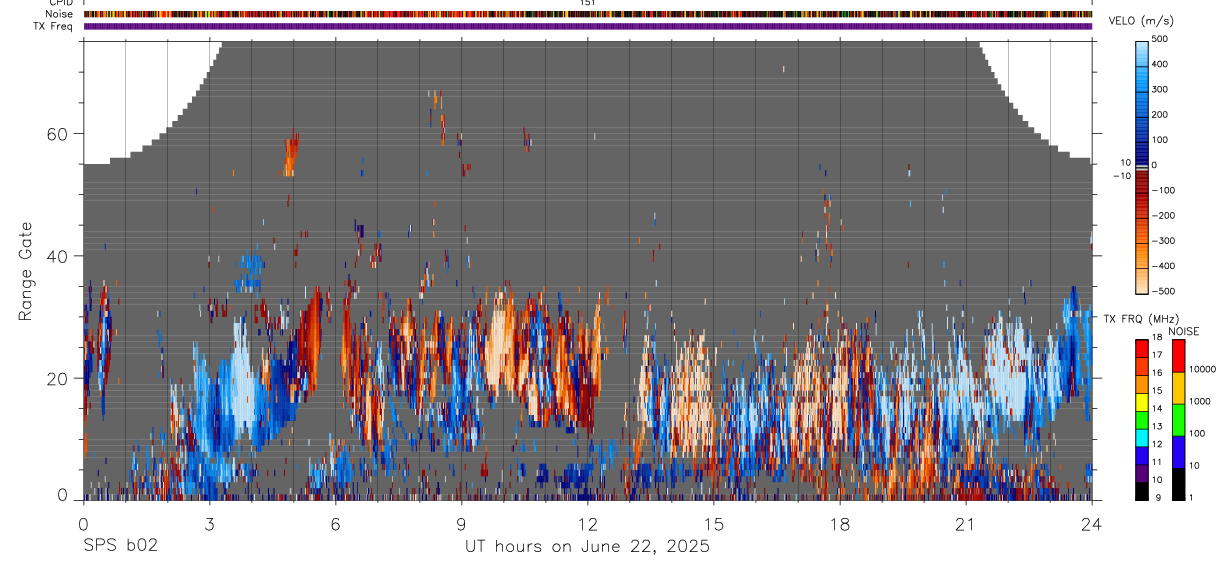Click the UT hours on June 22, 2025 label
Viewport: 1228px width, 567px height.
[587, 547]
